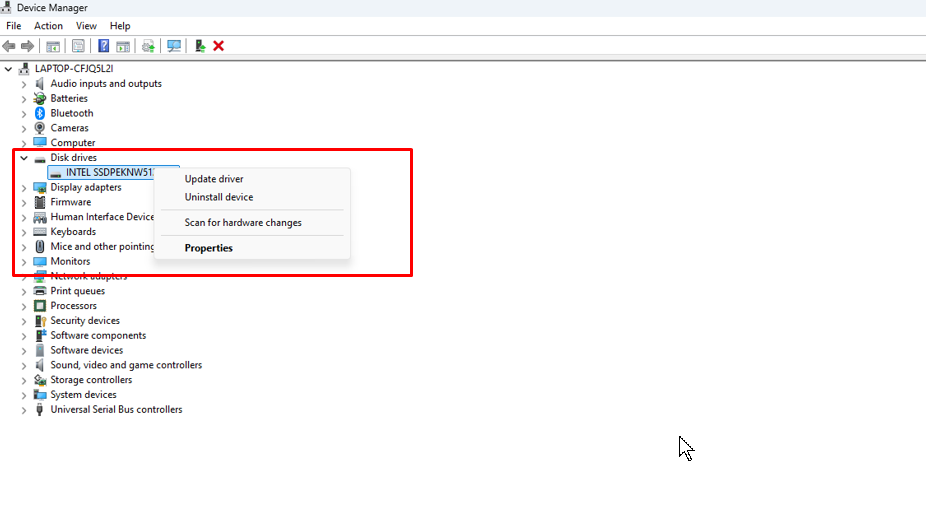
Task: Select the Storage controllers tree item
Action: tap(91, 380)
